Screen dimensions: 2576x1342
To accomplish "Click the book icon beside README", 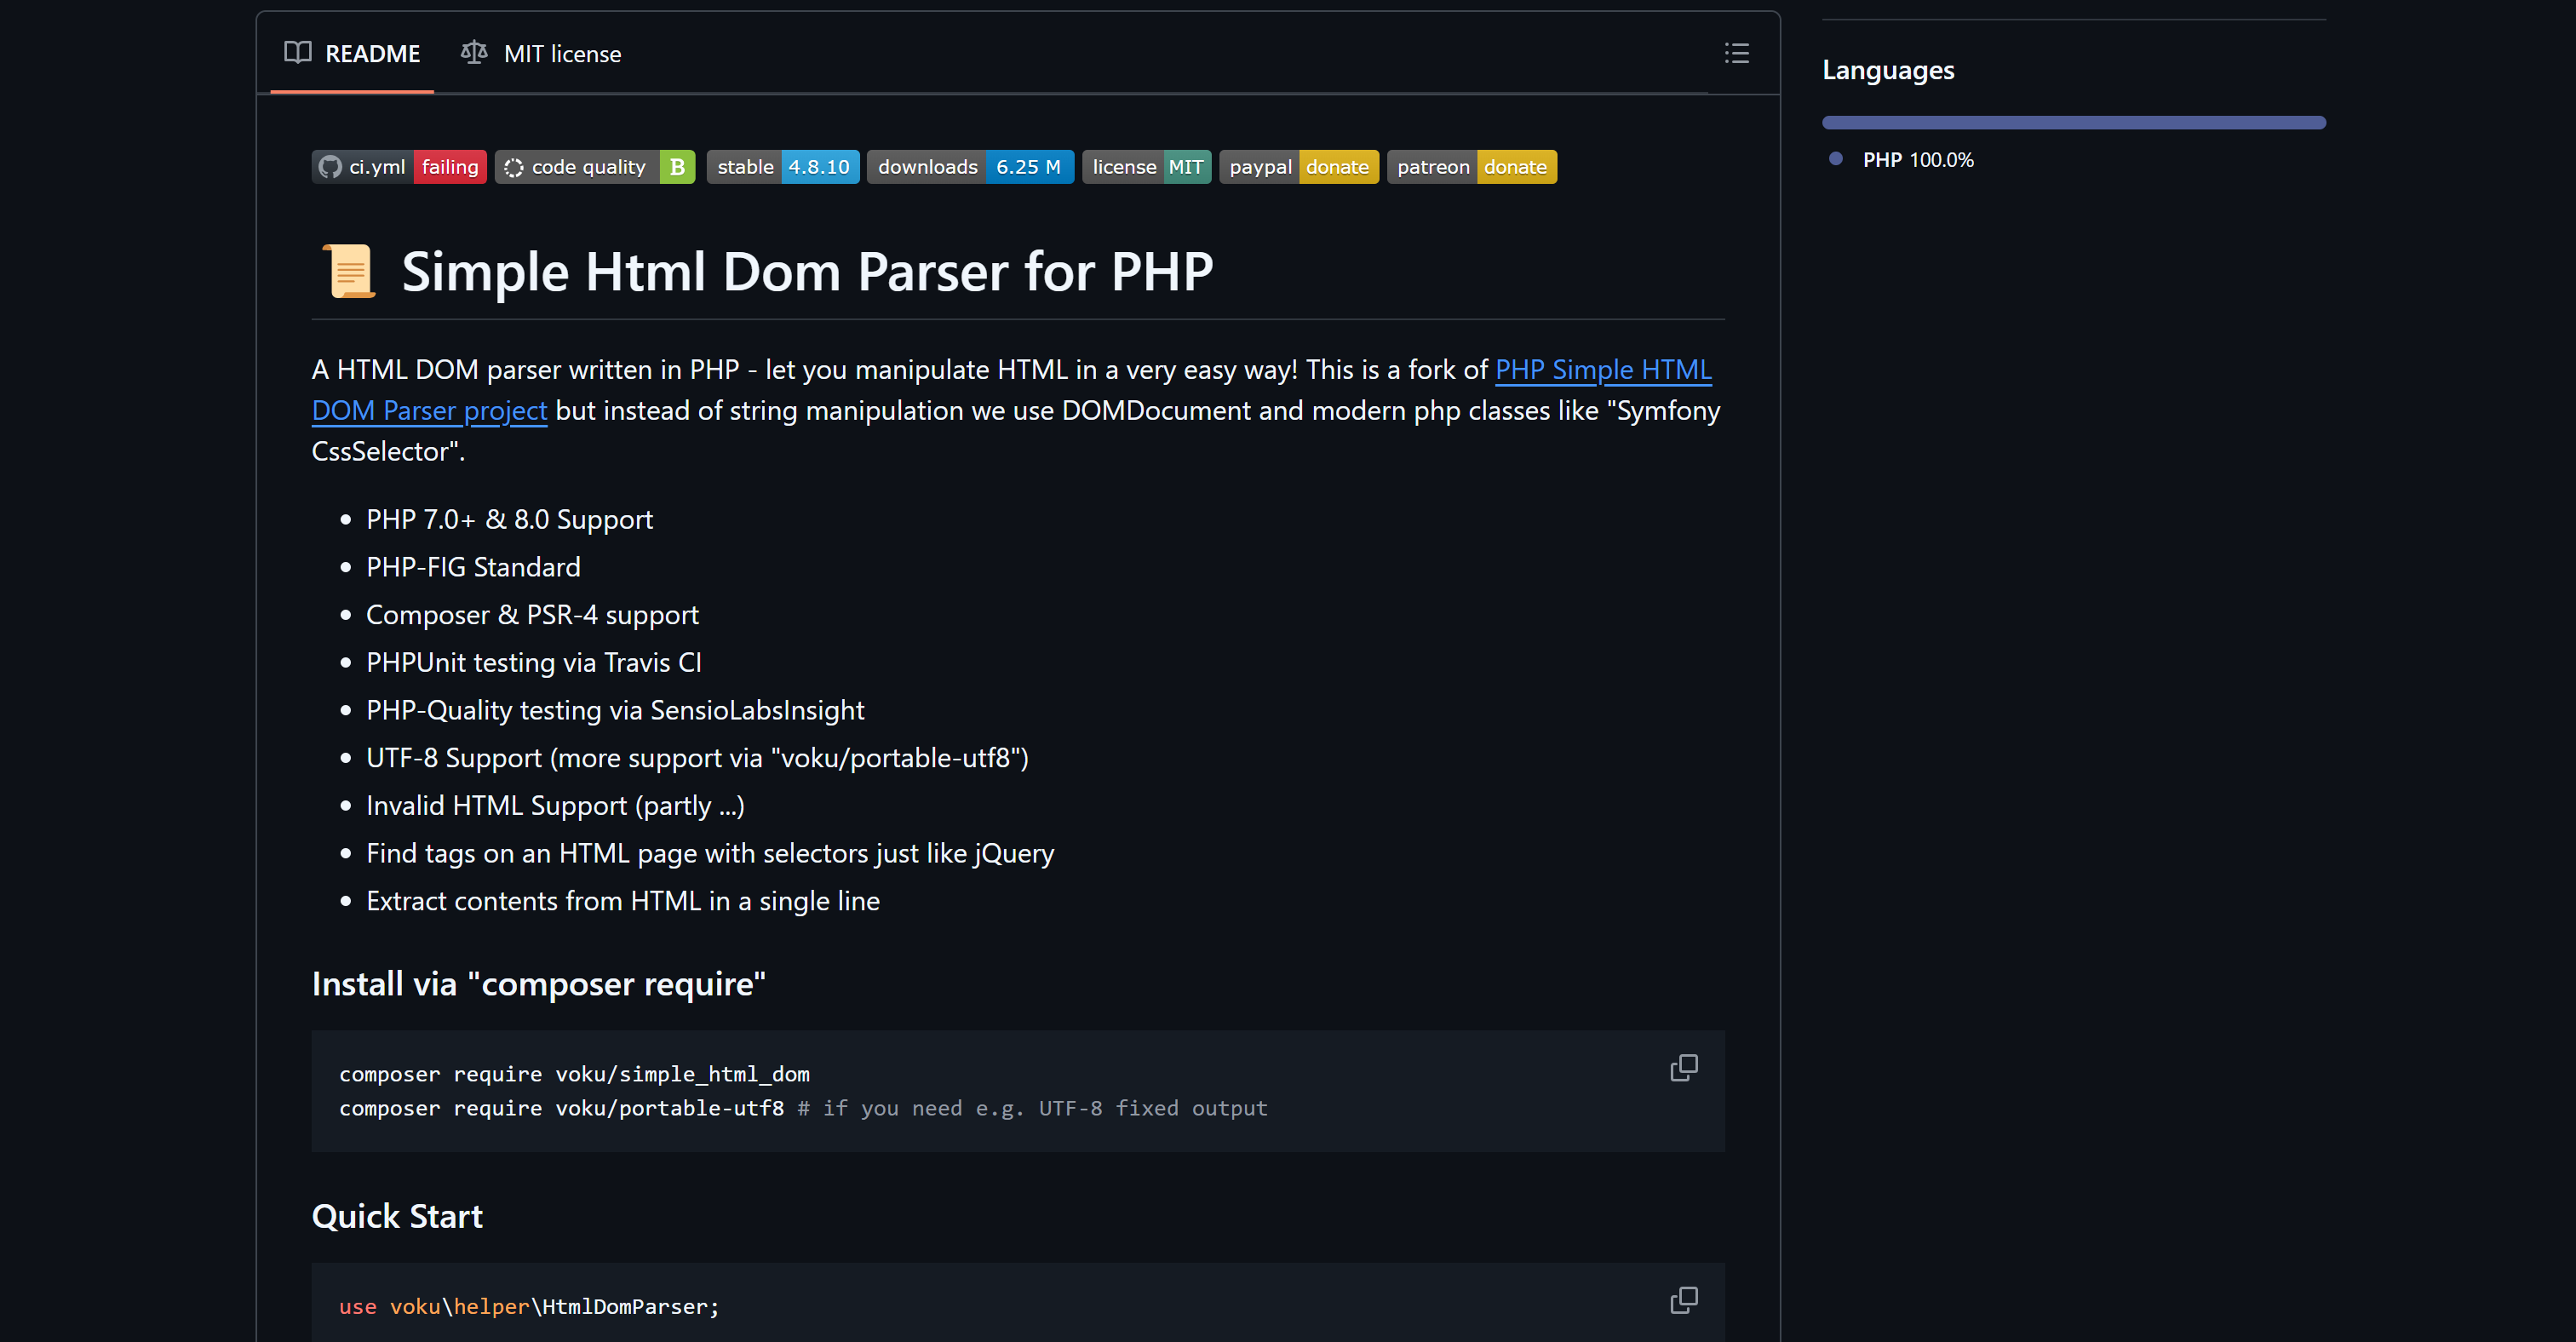I will pyautogui.click(x=298, y=53).
